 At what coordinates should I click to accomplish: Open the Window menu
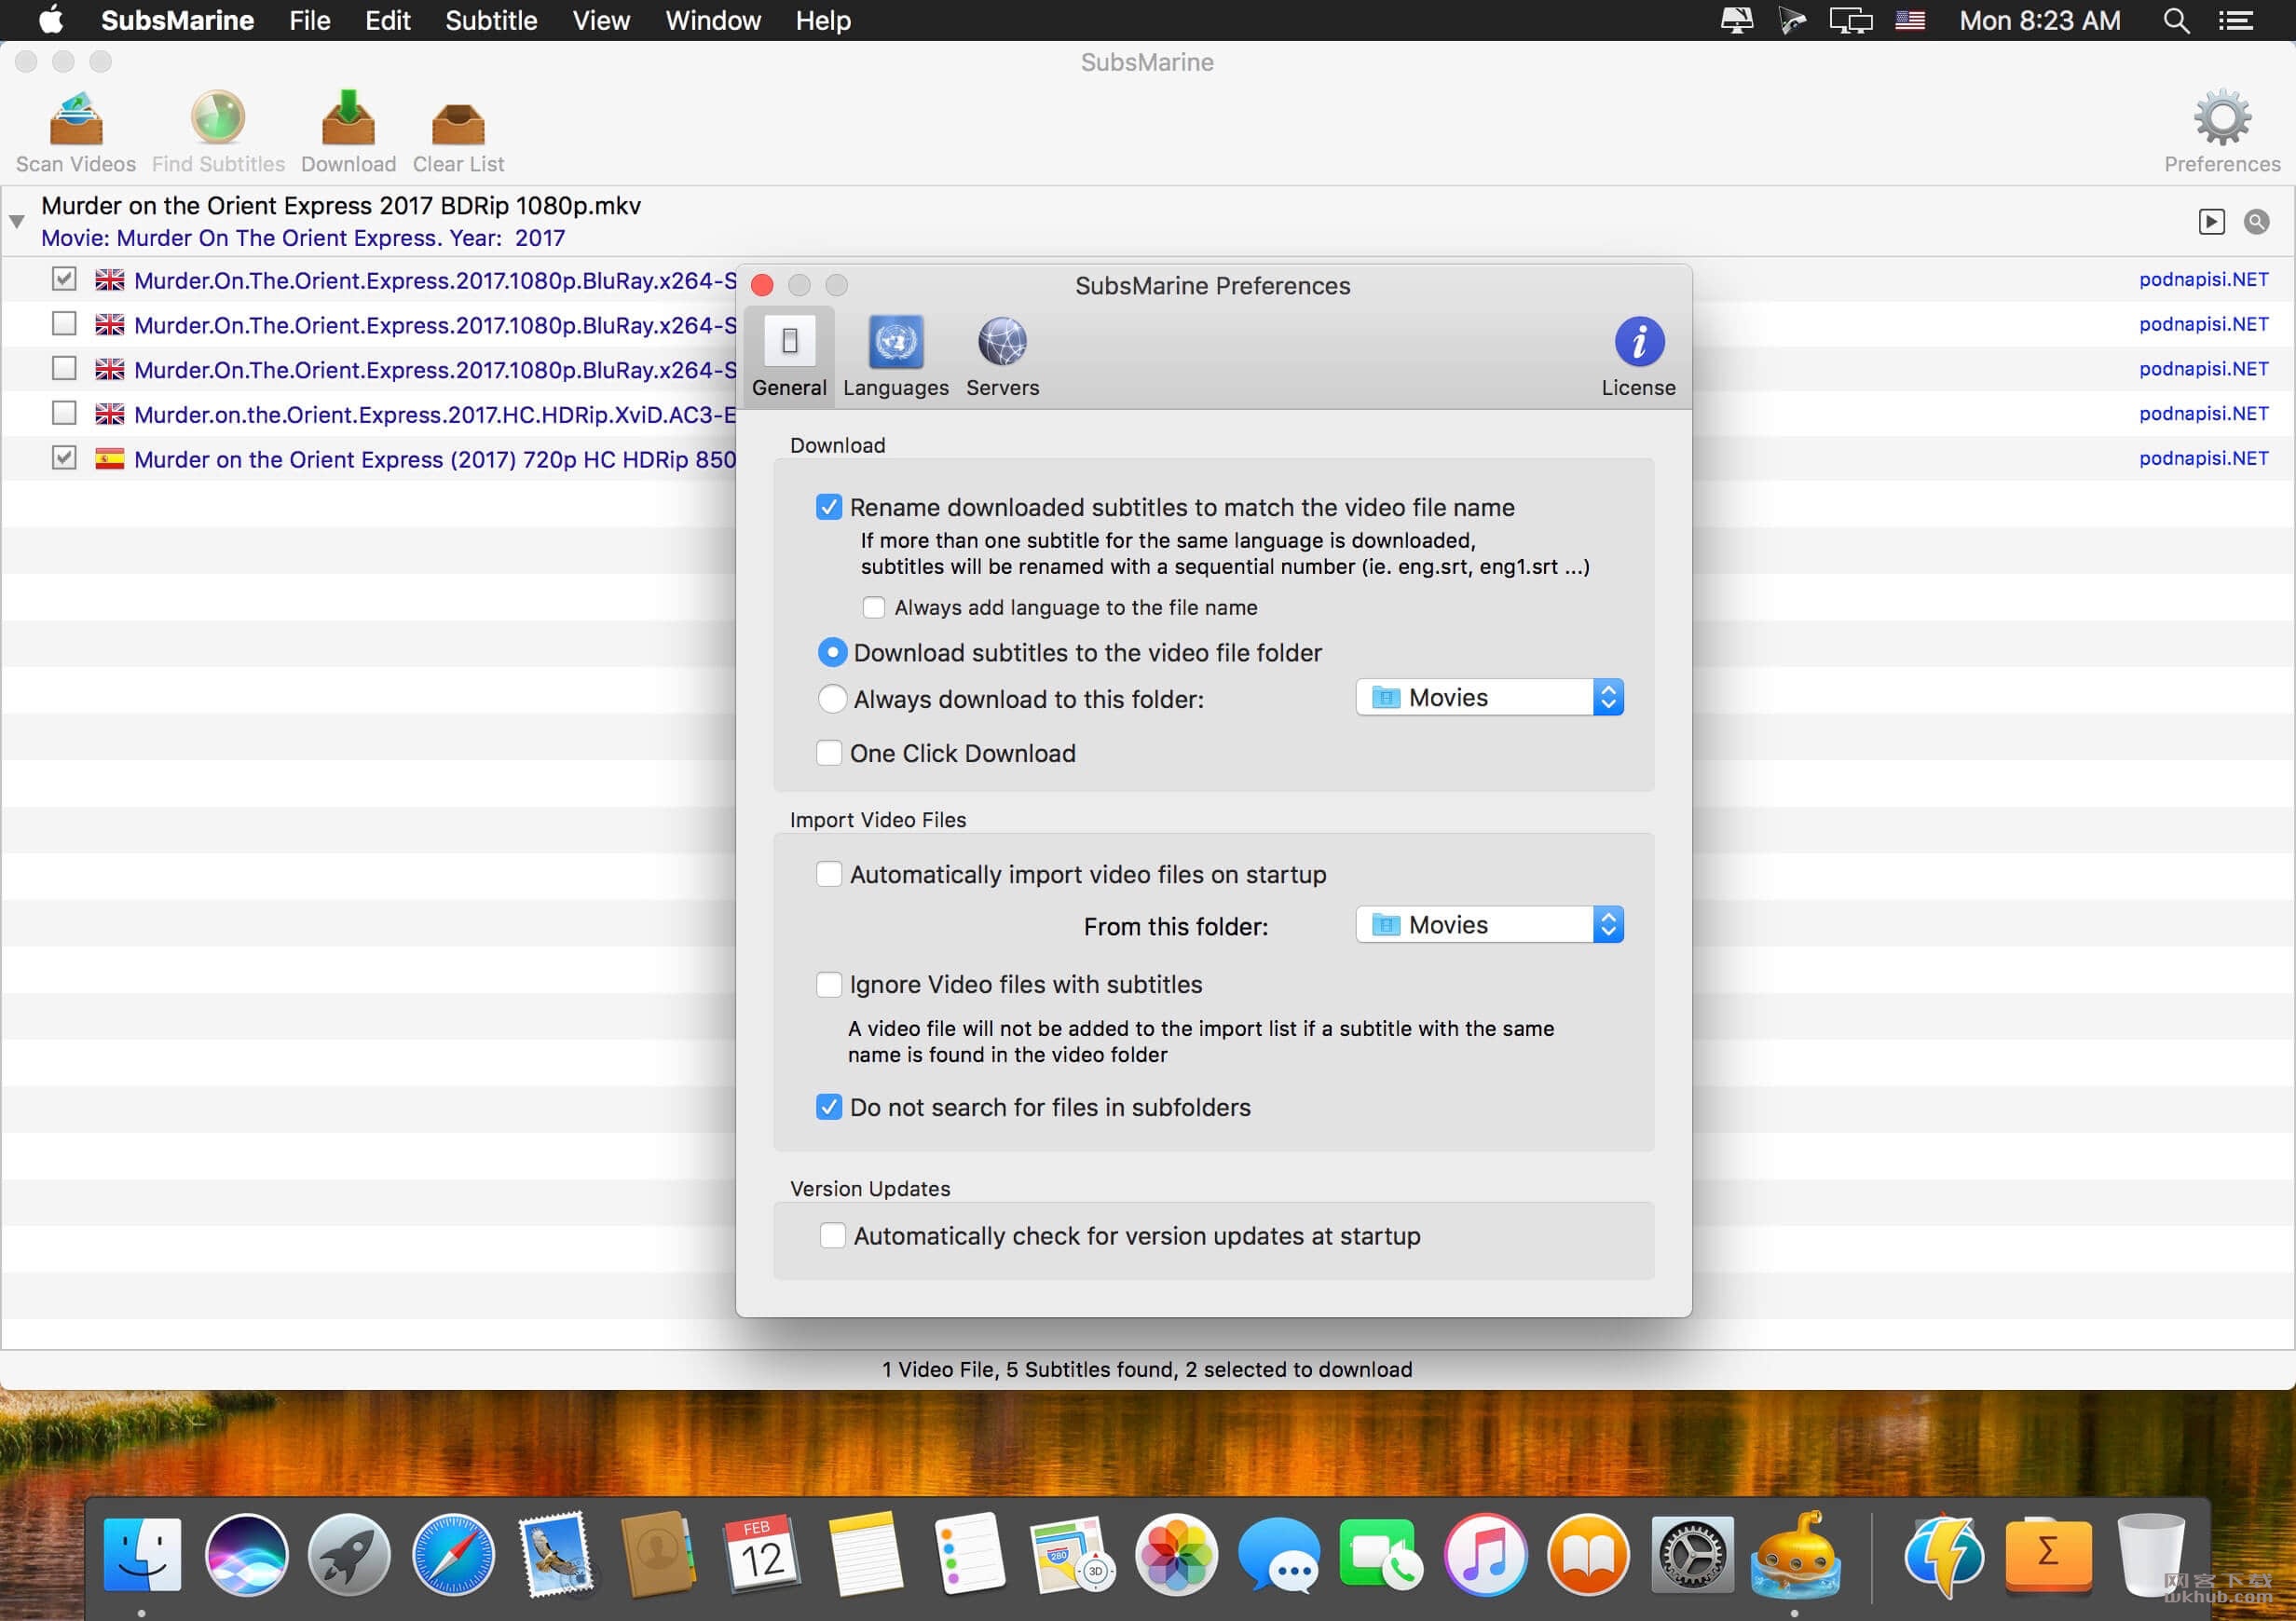(x=713, y=20)
